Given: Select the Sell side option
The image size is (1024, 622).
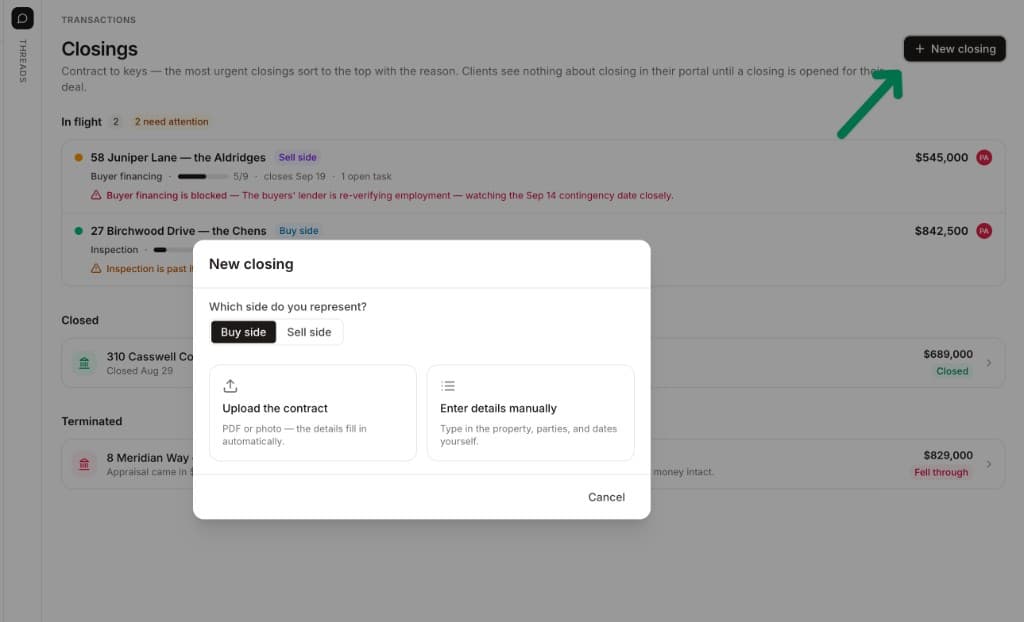Looking at the screenshot, I should click(309, 332).
